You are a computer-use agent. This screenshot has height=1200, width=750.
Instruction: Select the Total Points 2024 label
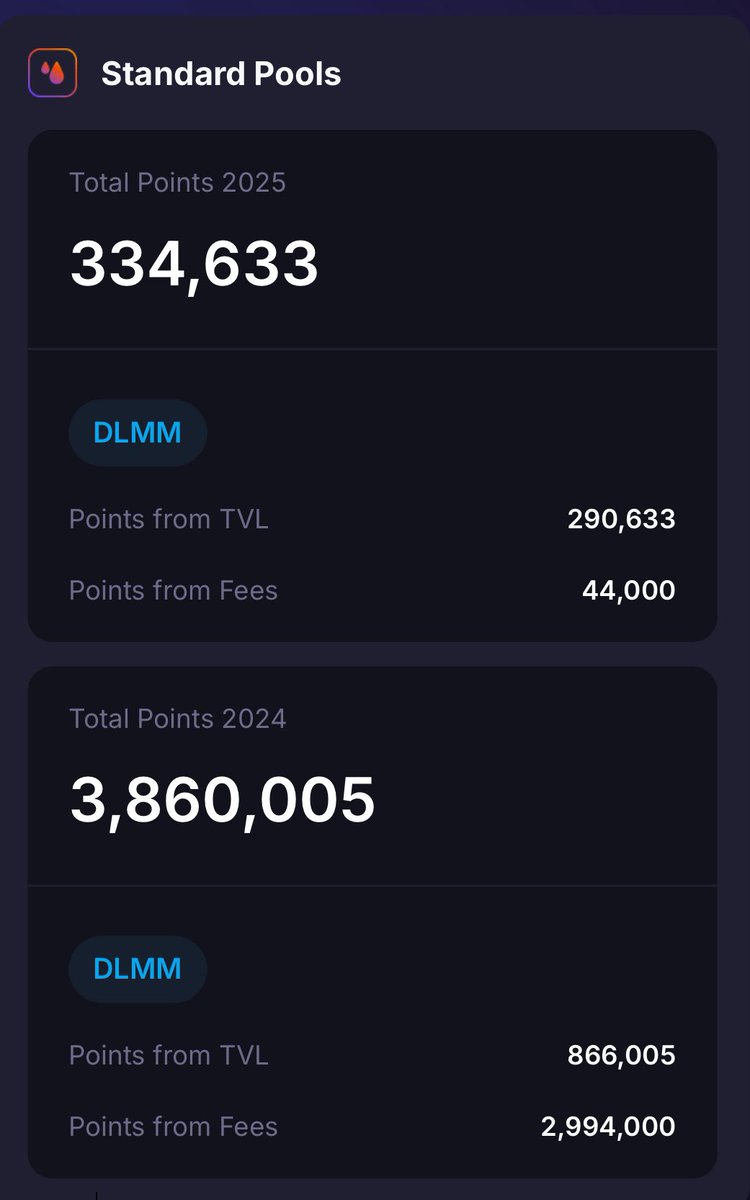pyautogui.click(x=177, y=718)
